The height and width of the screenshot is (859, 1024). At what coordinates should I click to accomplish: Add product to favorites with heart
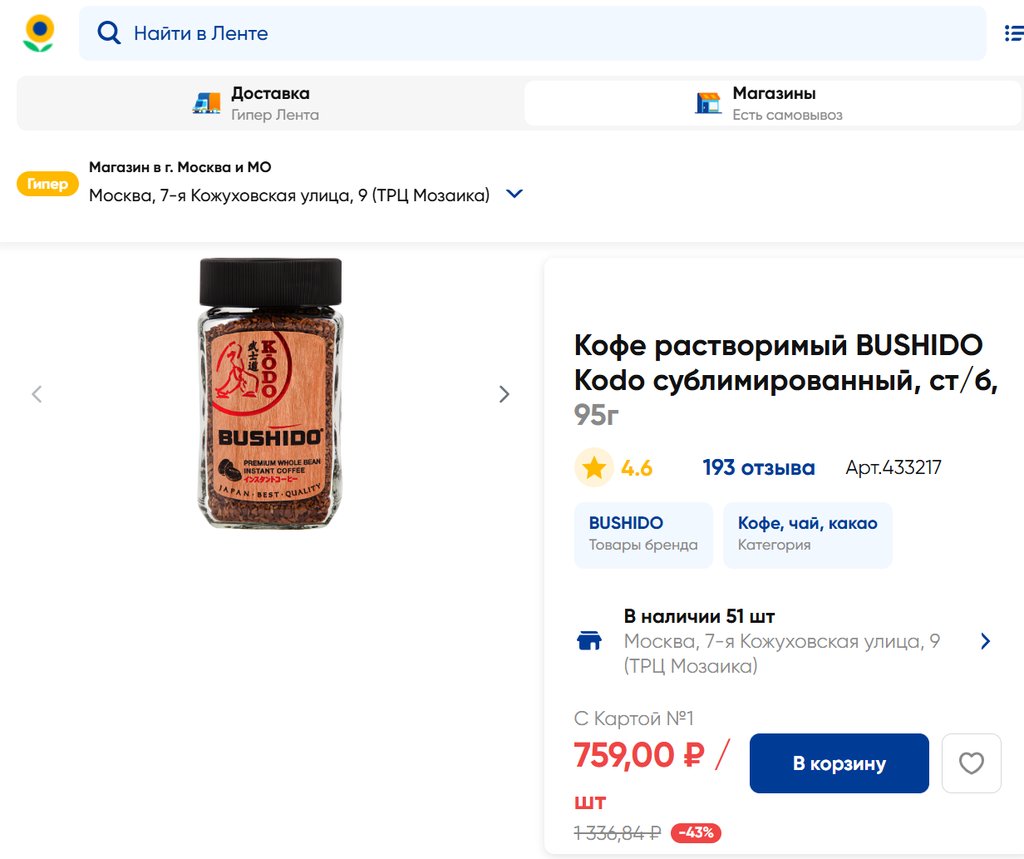click(971, 764)
